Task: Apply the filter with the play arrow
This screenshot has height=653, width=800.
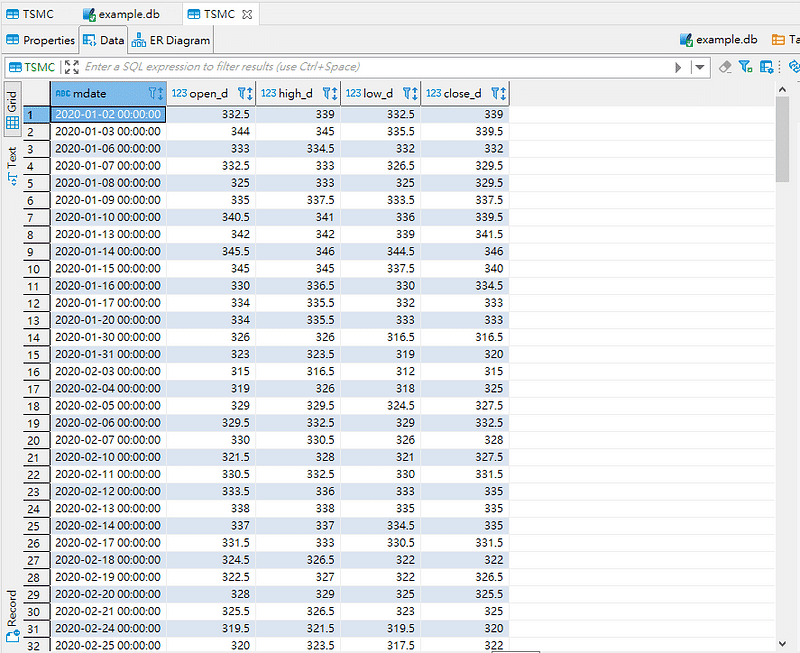Action: [x=678, y=67]
